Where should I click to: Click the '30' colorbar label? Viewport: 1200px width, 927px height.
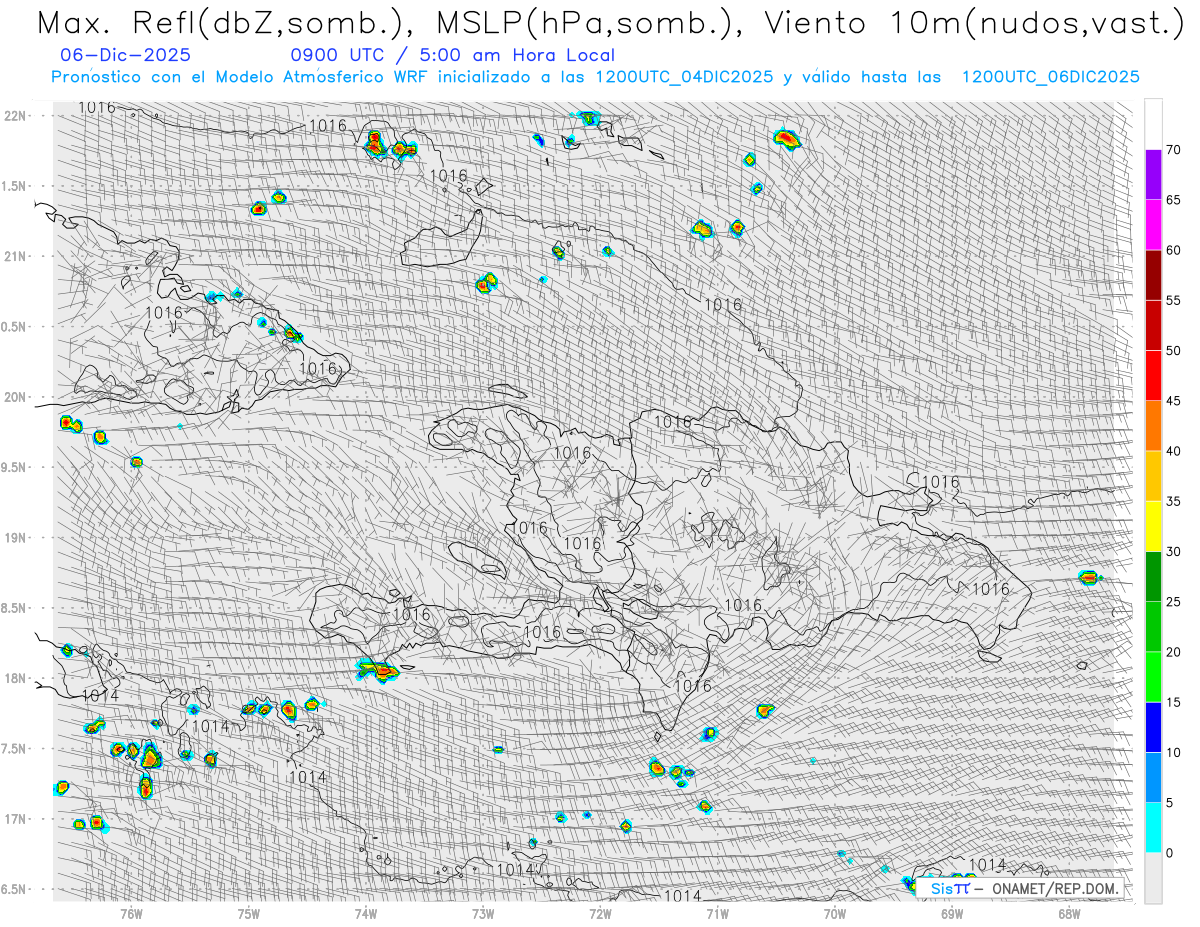pyautogui.click(x=1173, y=552)
